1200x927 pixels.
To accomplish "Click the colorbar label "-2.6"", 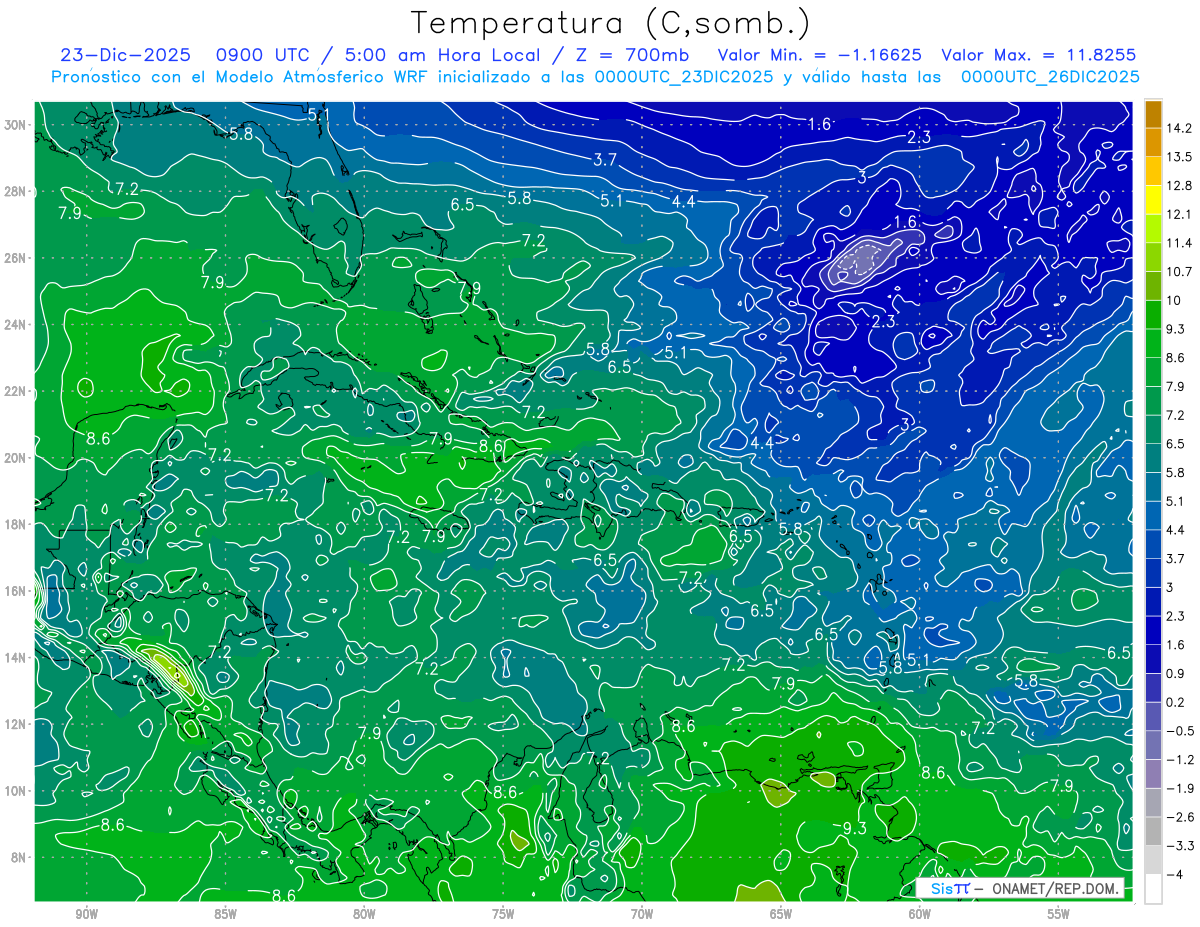I will [1179, 817].
